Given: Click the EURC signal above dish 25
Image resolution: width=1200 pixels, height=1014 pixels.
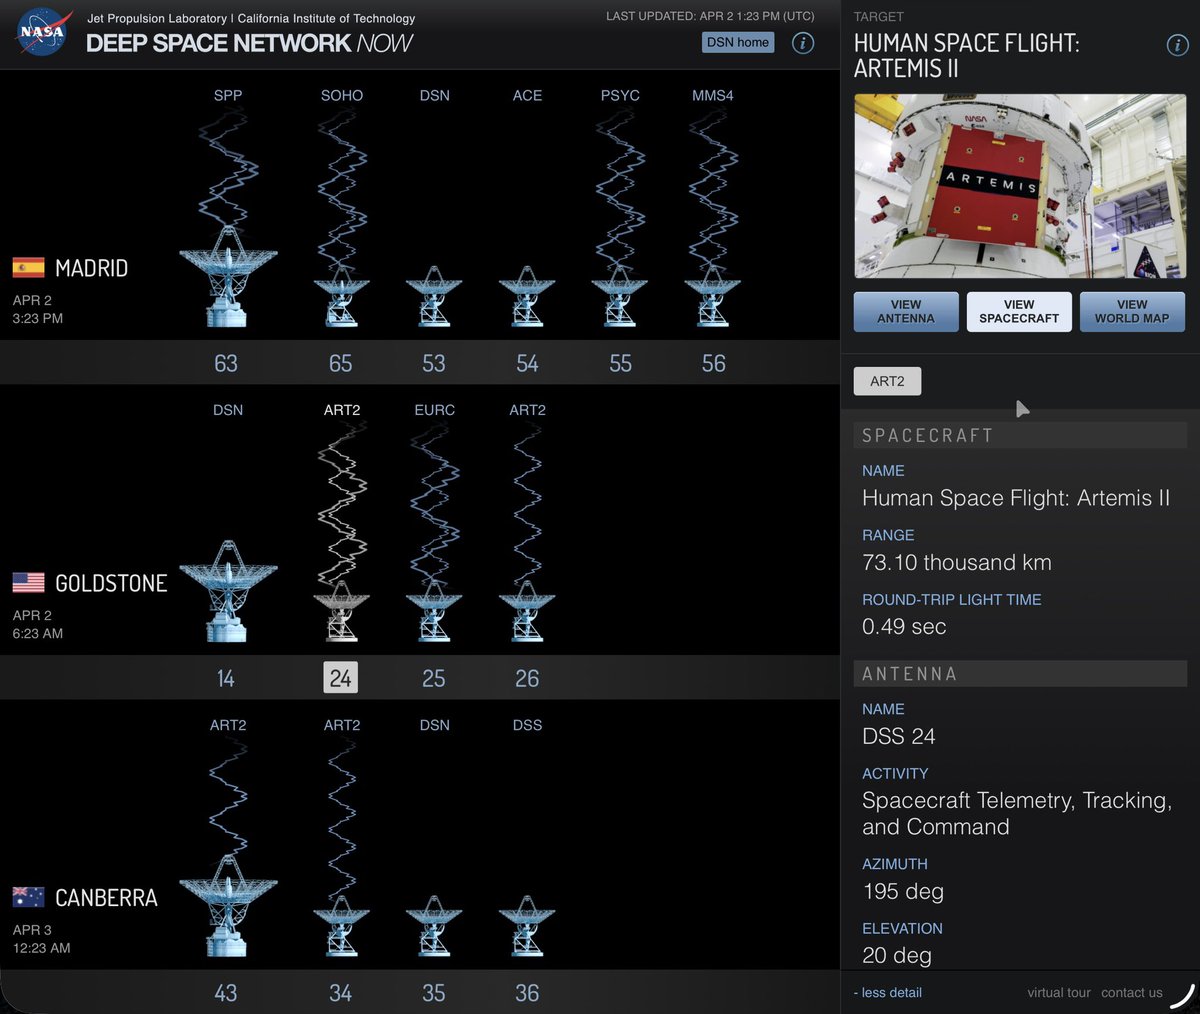Looking at the screenshot, I should tap(434, 505).
